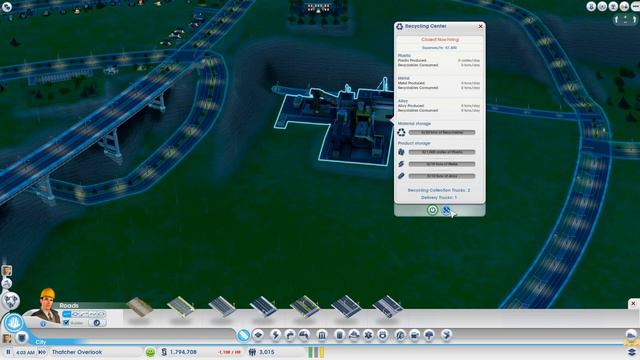Select the bulldozer demolish tool

click(x=631, y=335)
